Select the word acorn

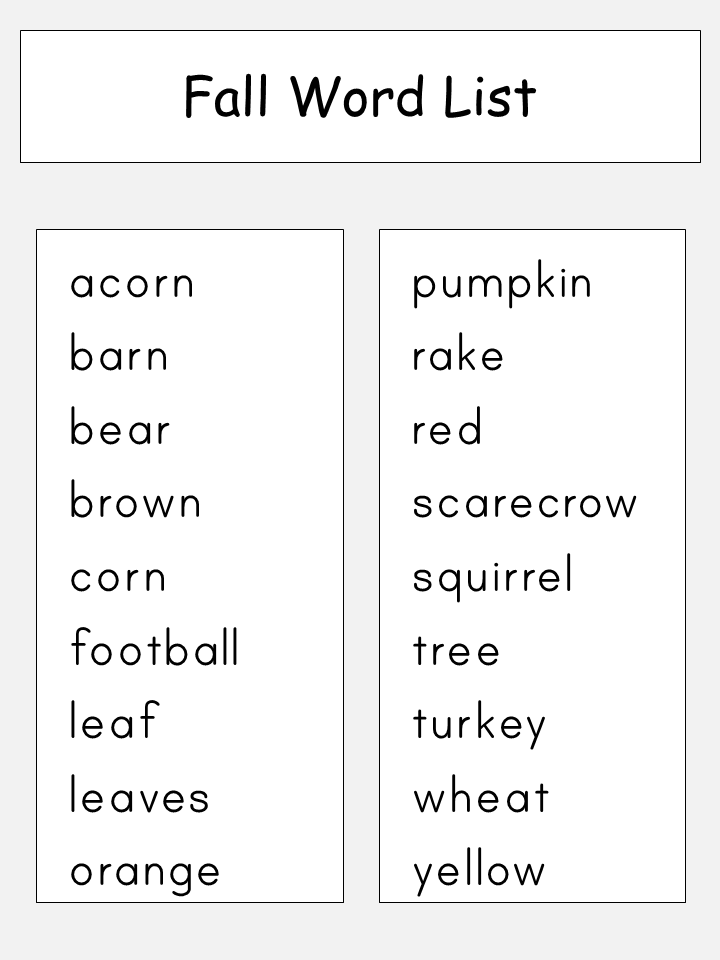pos(132,285)
